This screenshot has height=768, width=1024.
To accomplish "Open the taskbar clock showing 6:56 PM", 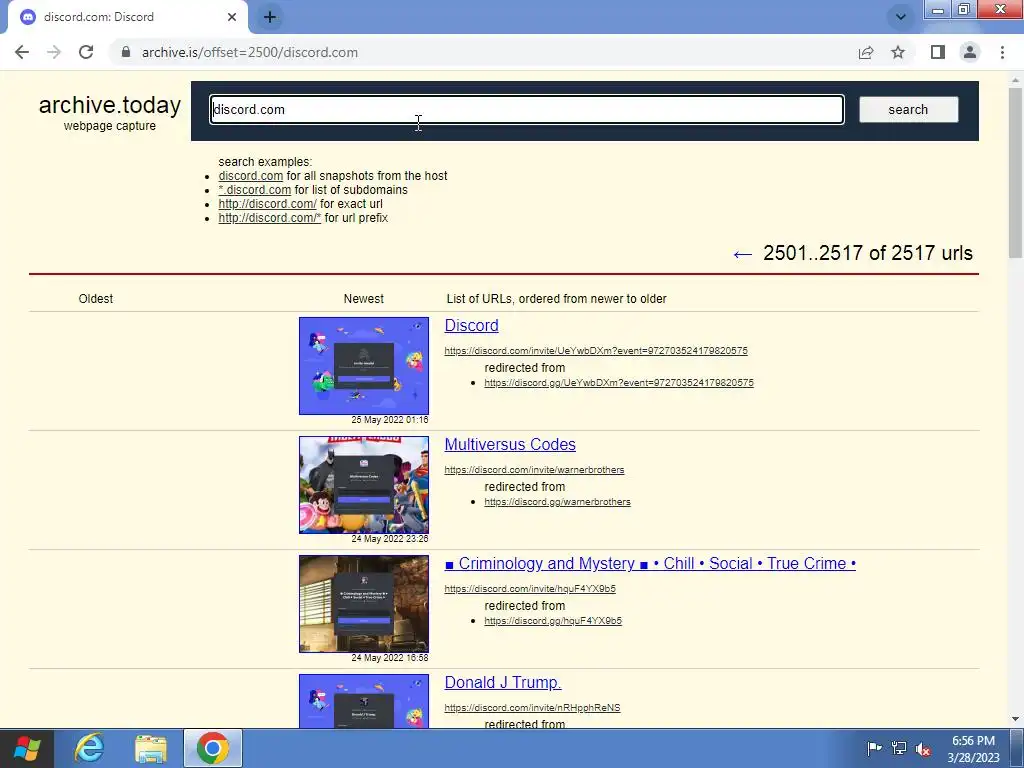I will click(x=973, y=749).
